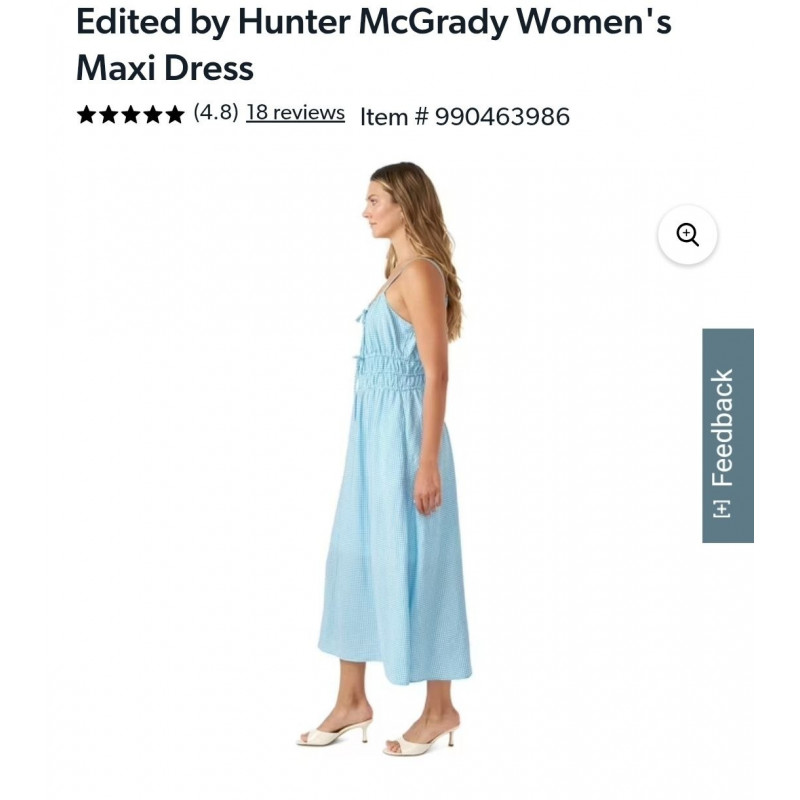Click the "Maxi Dress" title line
This screenshot has width=800, height=800.
coord(165,68)
